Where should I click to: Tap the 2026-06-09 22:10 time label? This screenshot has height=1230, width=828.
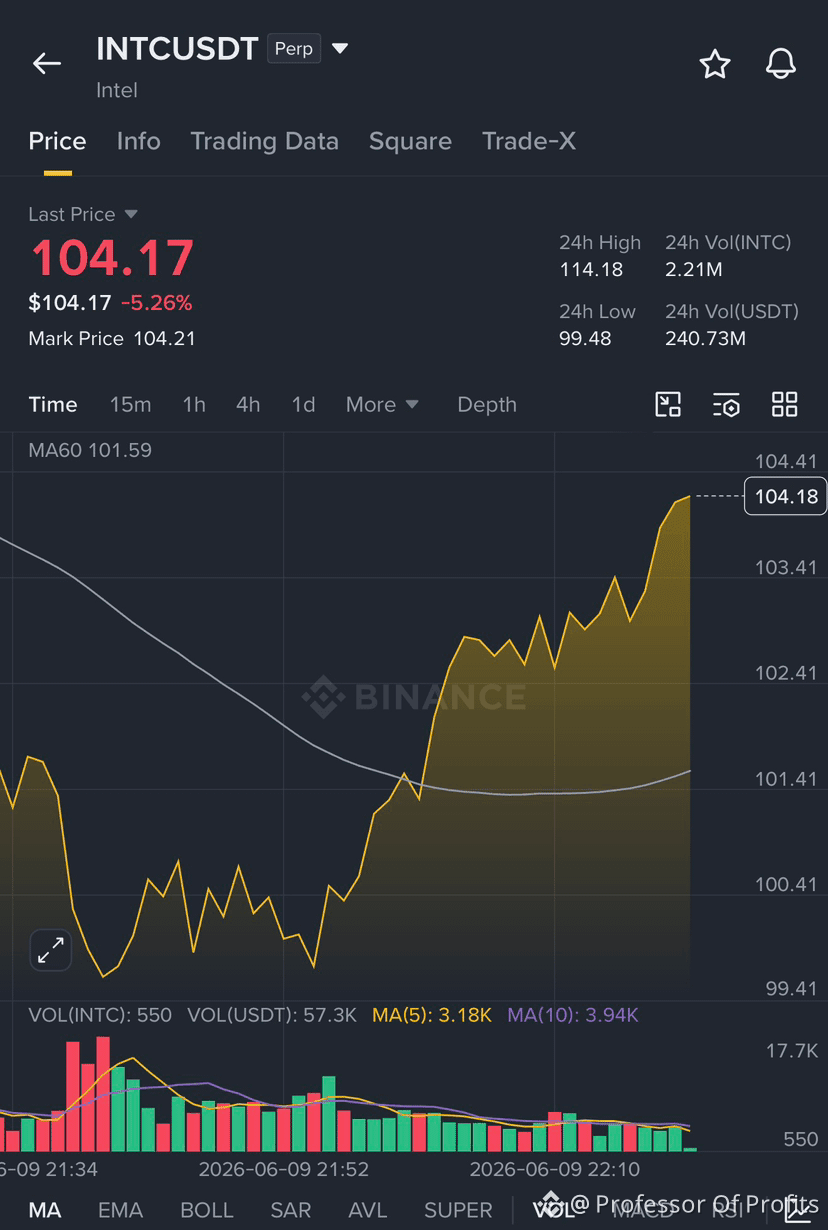tap(556, 1169)
